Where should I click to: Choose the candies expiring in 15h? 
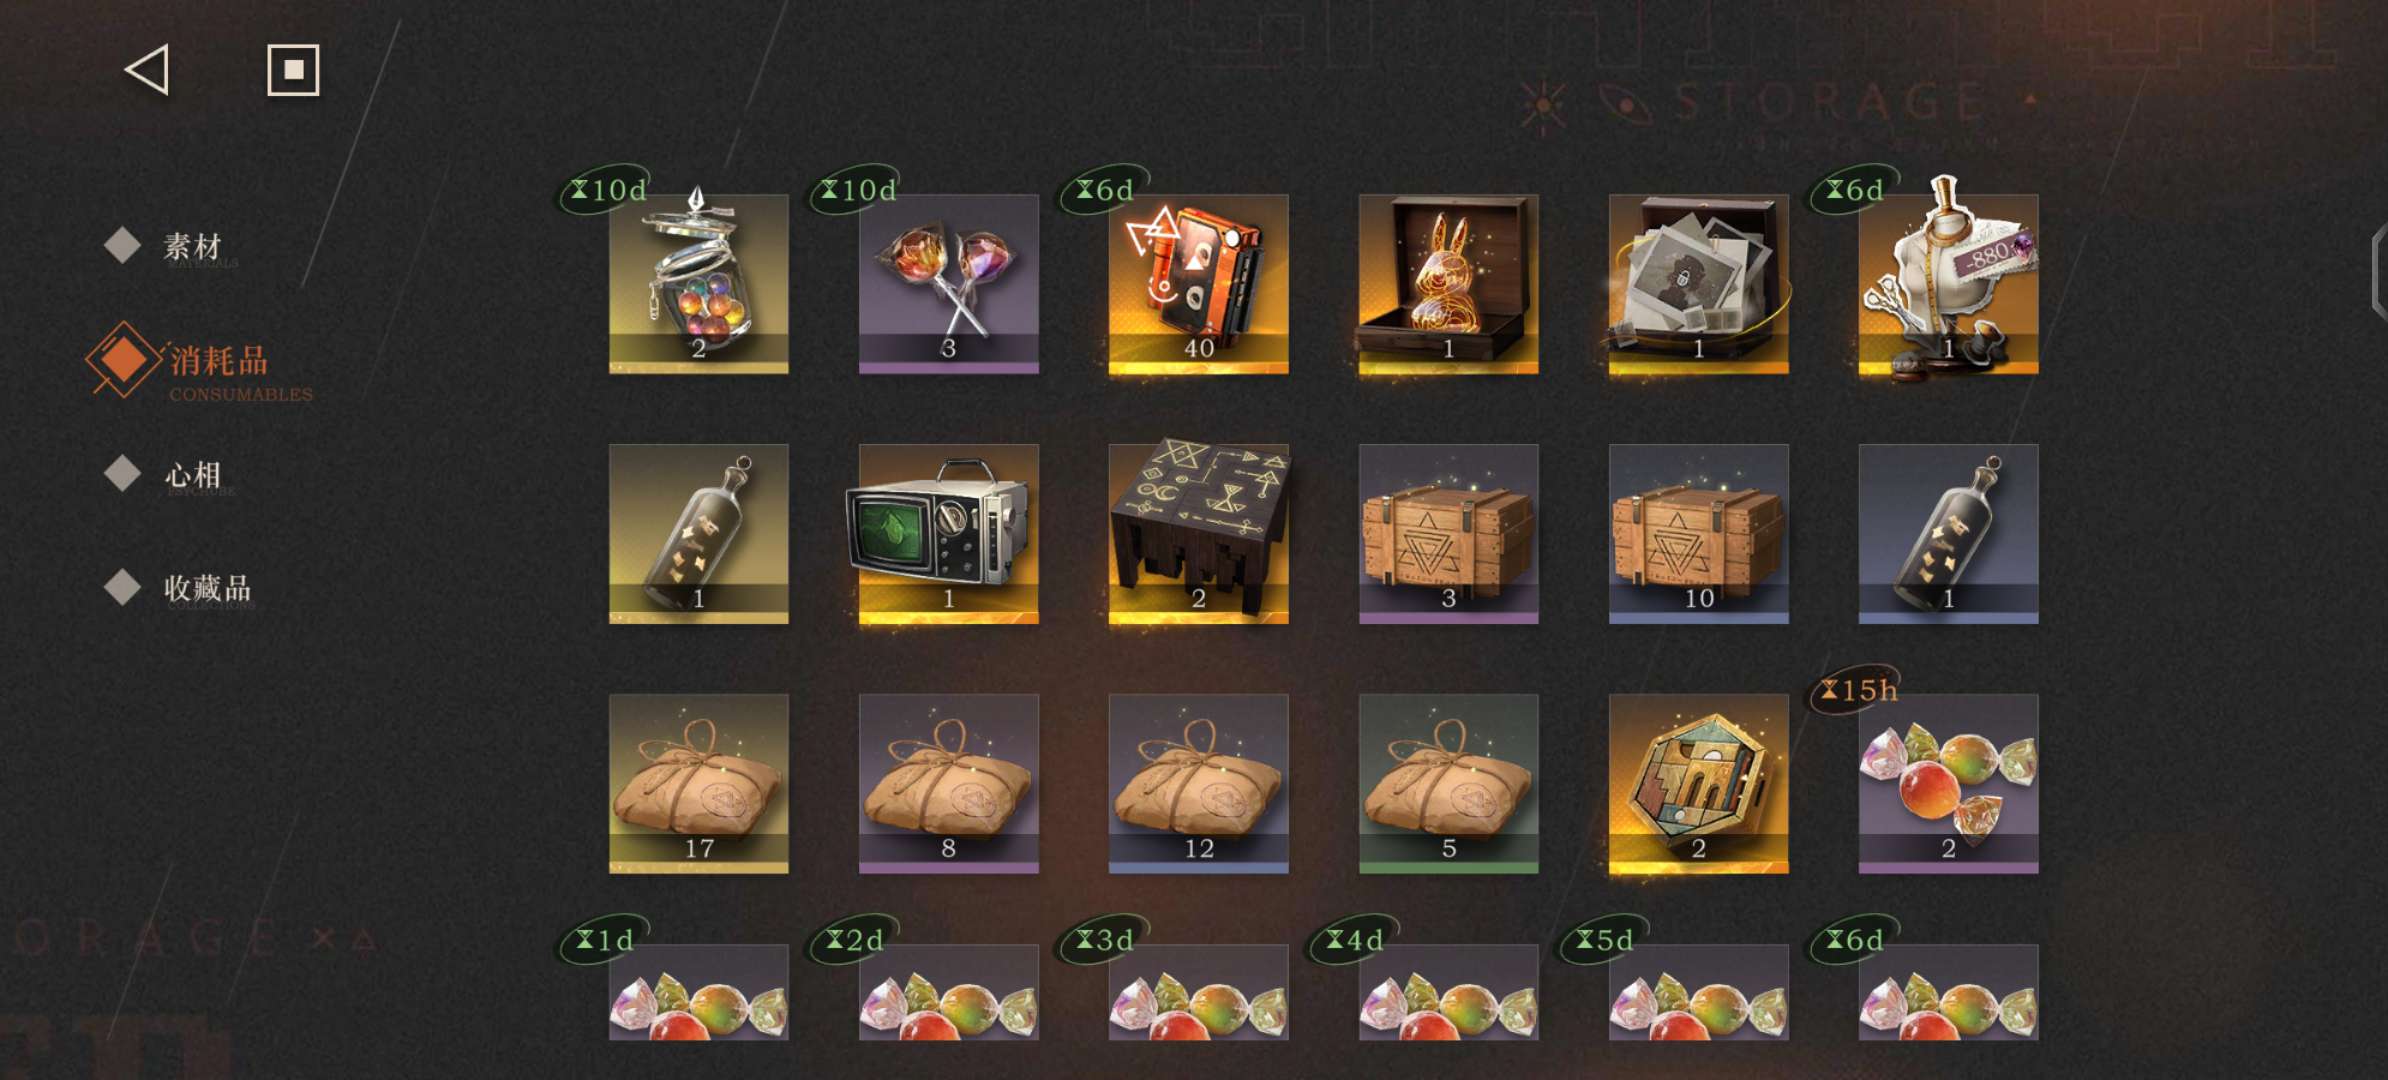click(x=1948, y=784)
